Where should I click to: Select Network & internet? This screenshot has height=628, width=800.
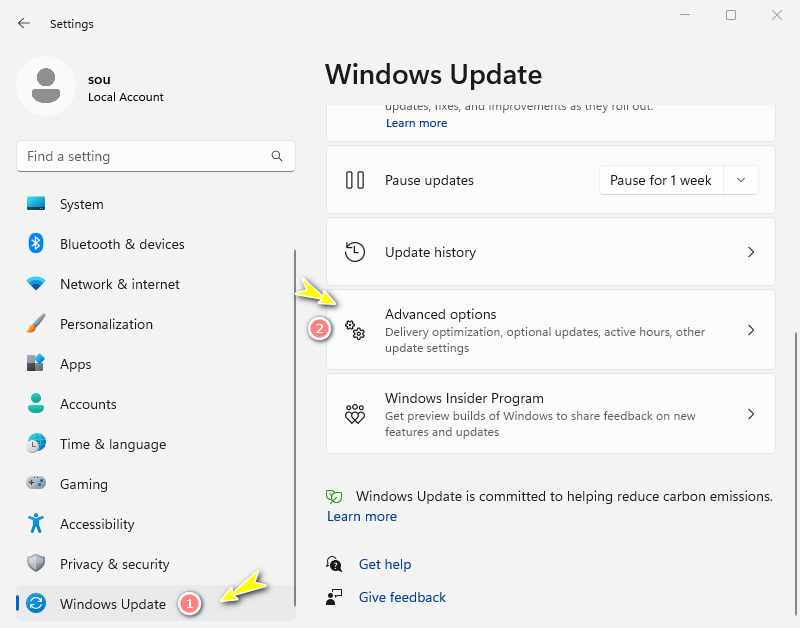(156, 284)
